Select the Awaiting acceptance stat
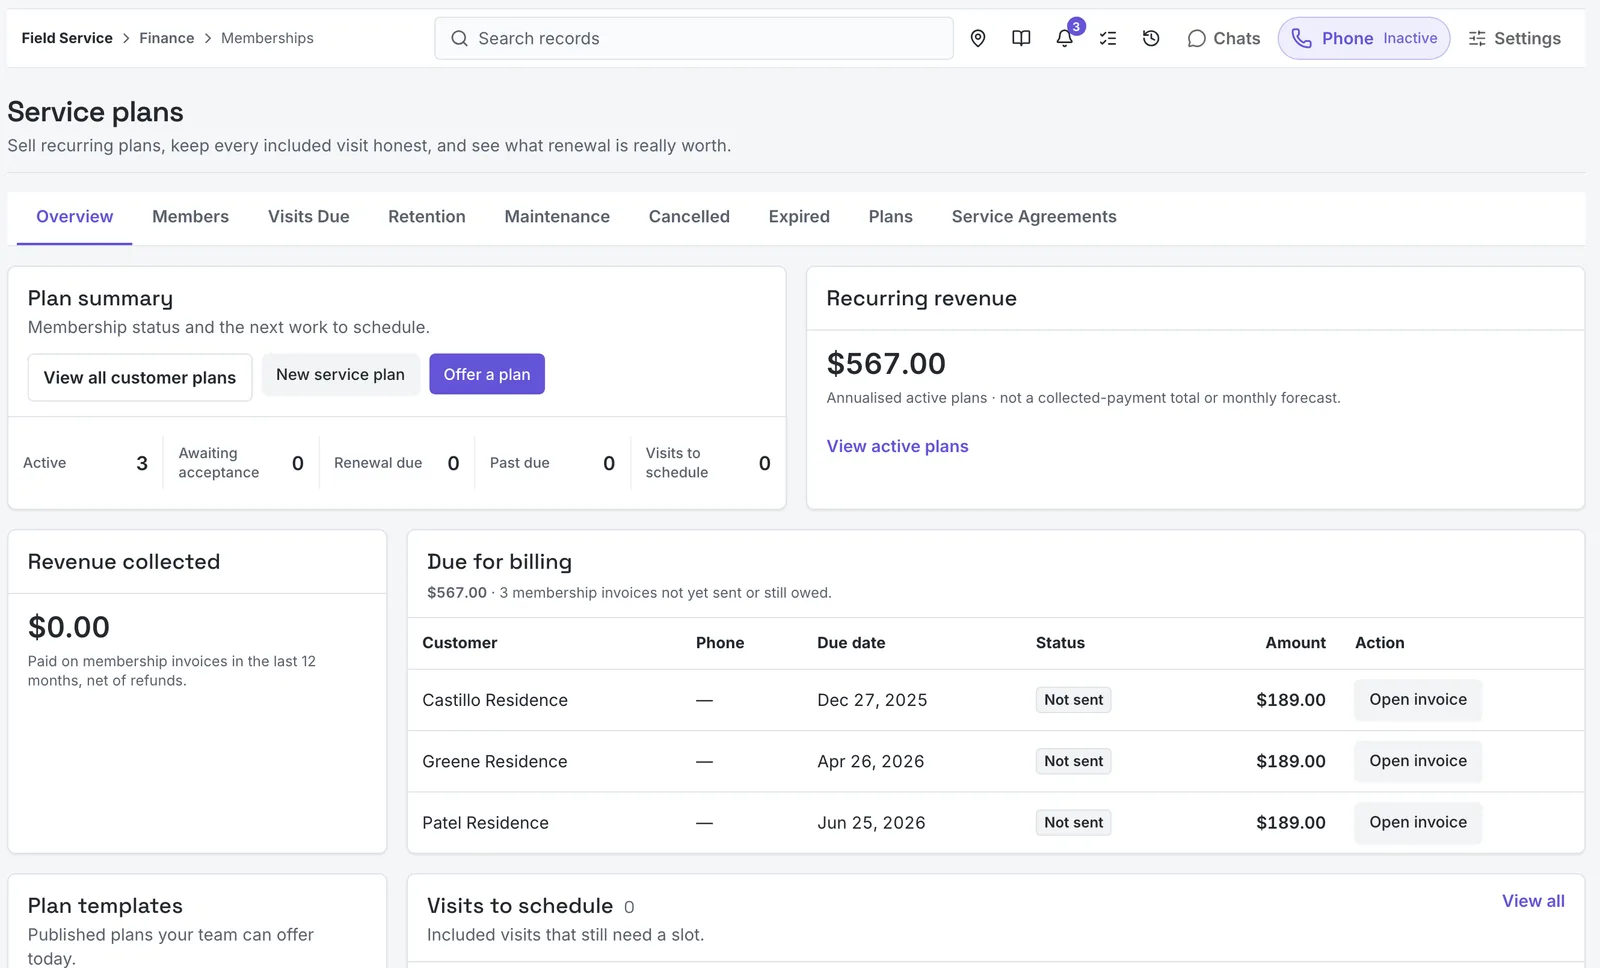Screen dimensions: 1600x968 coord(241,463)
